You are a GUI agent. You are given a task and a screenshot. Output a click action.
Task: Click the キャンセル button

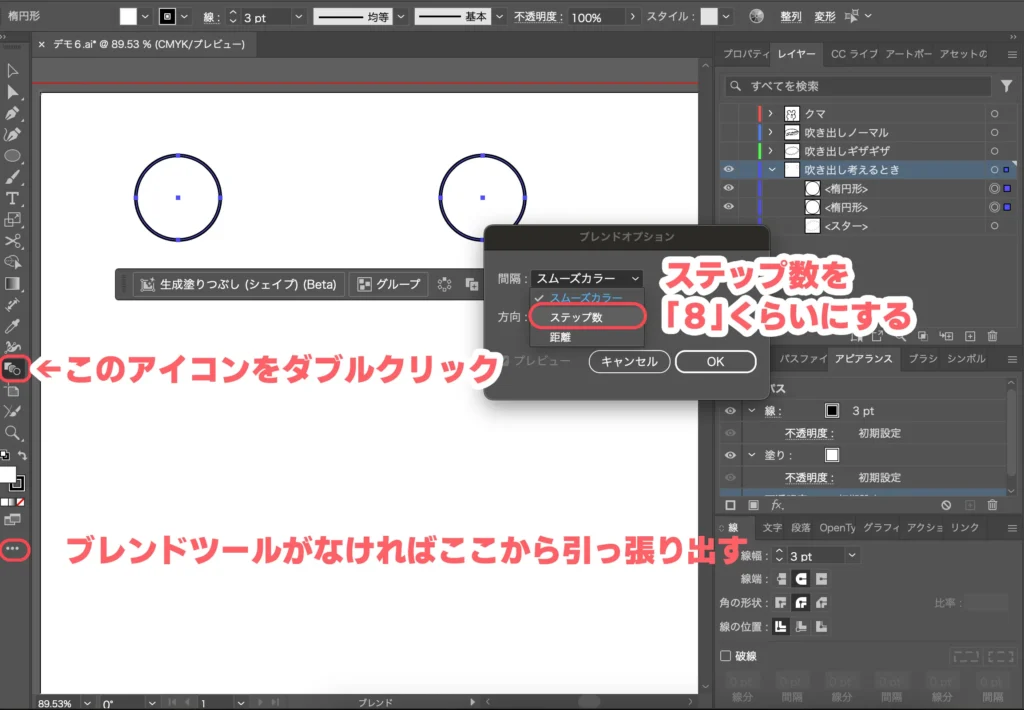tap(629, 361)
